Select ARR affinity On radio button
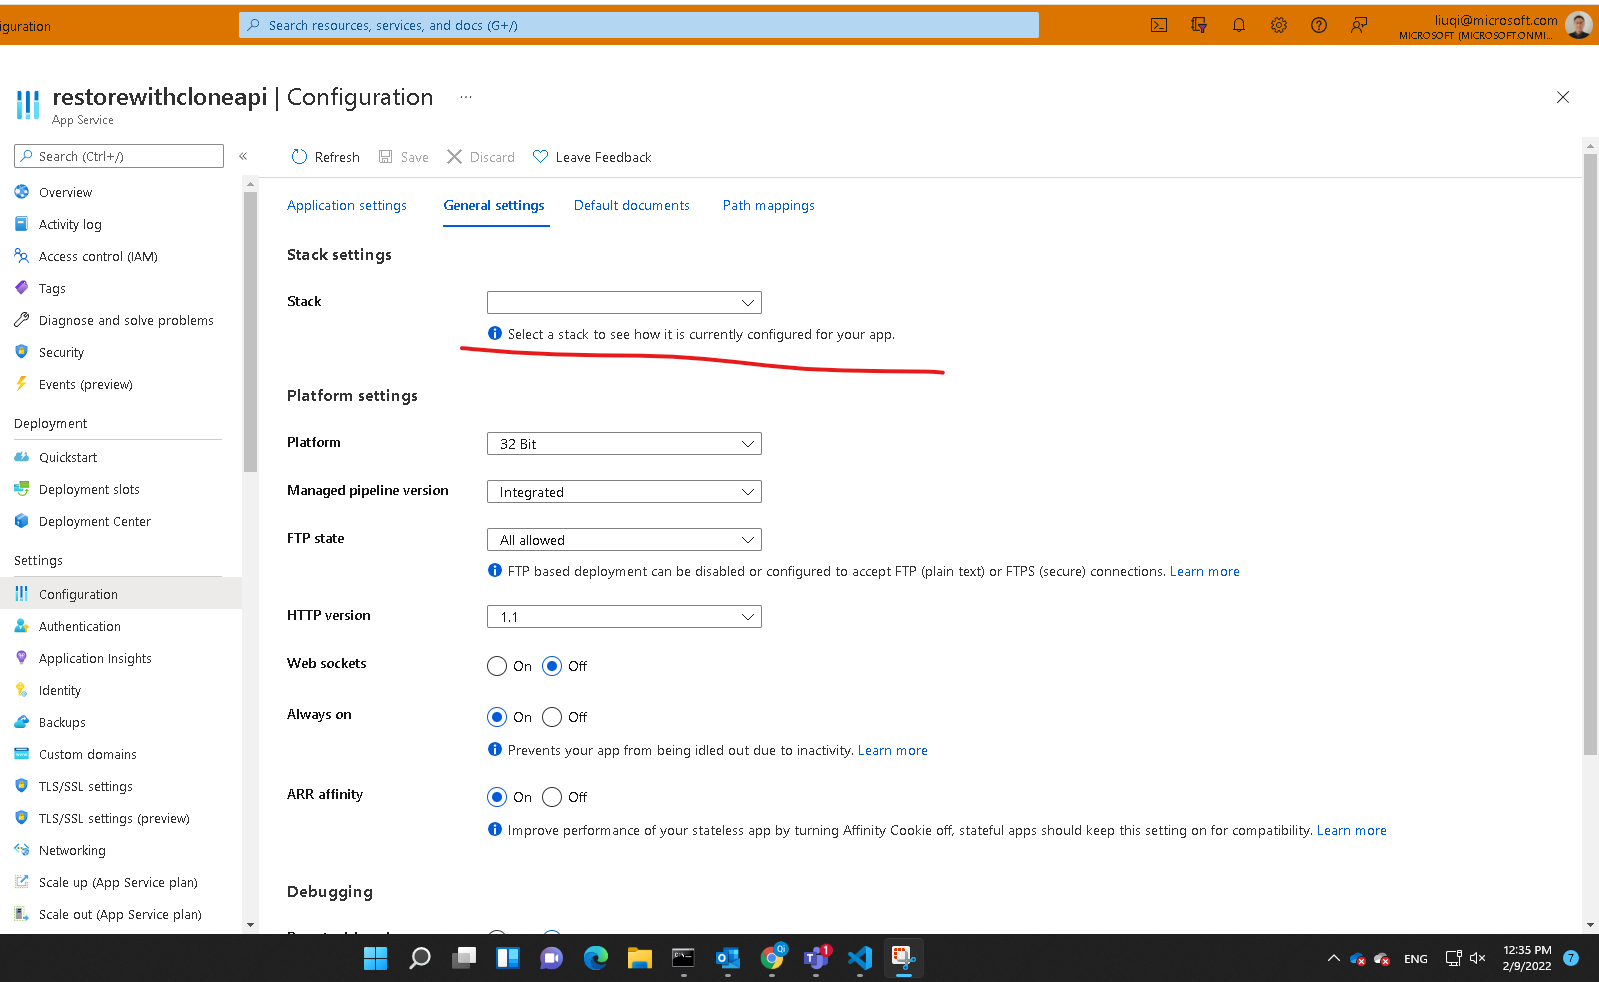This screenshot has width=1599, height=982. (497, 797)
